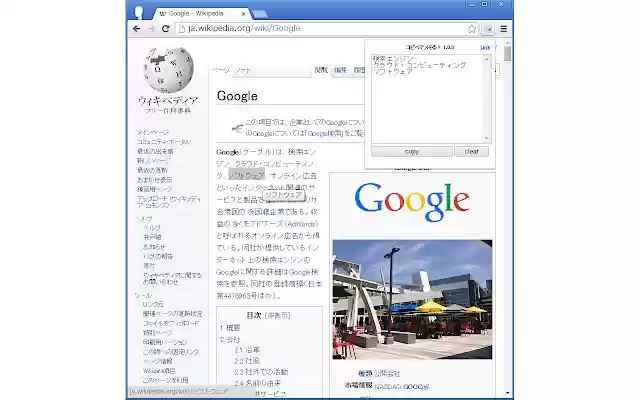This screenshot has height=400, width=640.
Task: Reload the Wikipedia page
Action: [165, 29]
